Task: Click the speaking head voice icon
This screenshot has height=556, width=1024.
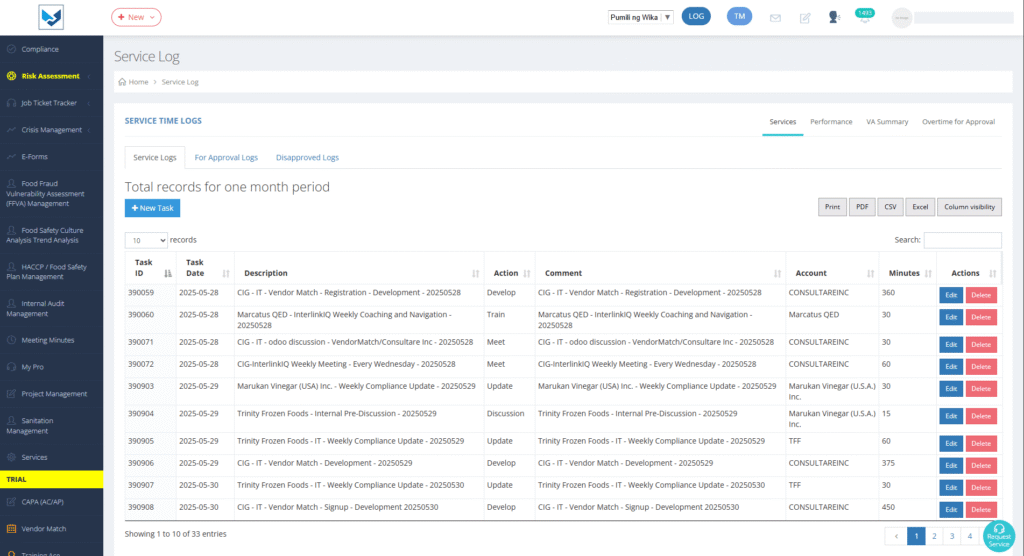Action: point(834,18)
